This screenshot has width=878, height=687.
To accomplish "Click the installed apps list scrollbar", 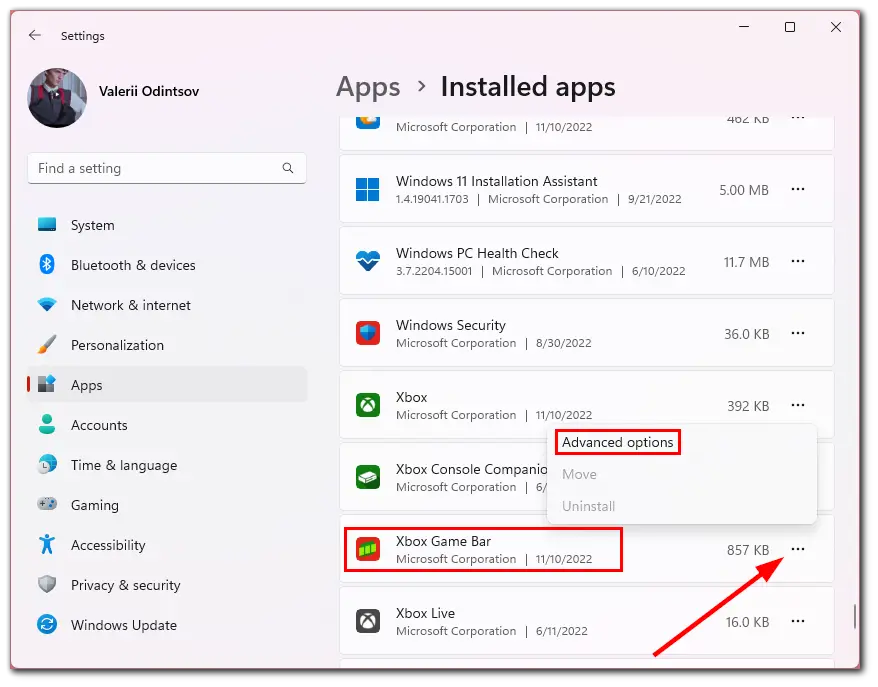I will [x=854, y=616].
